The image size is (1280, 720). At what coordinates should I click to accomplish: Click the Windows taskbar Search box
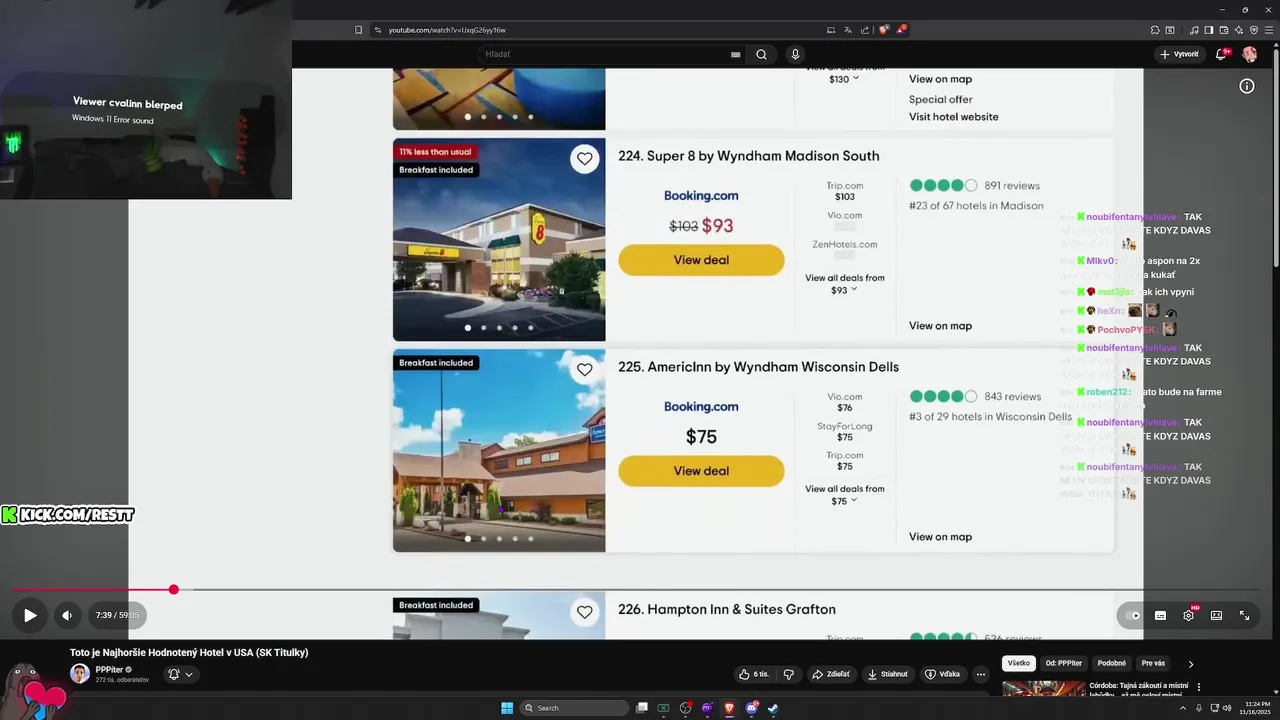coord(575,708)
